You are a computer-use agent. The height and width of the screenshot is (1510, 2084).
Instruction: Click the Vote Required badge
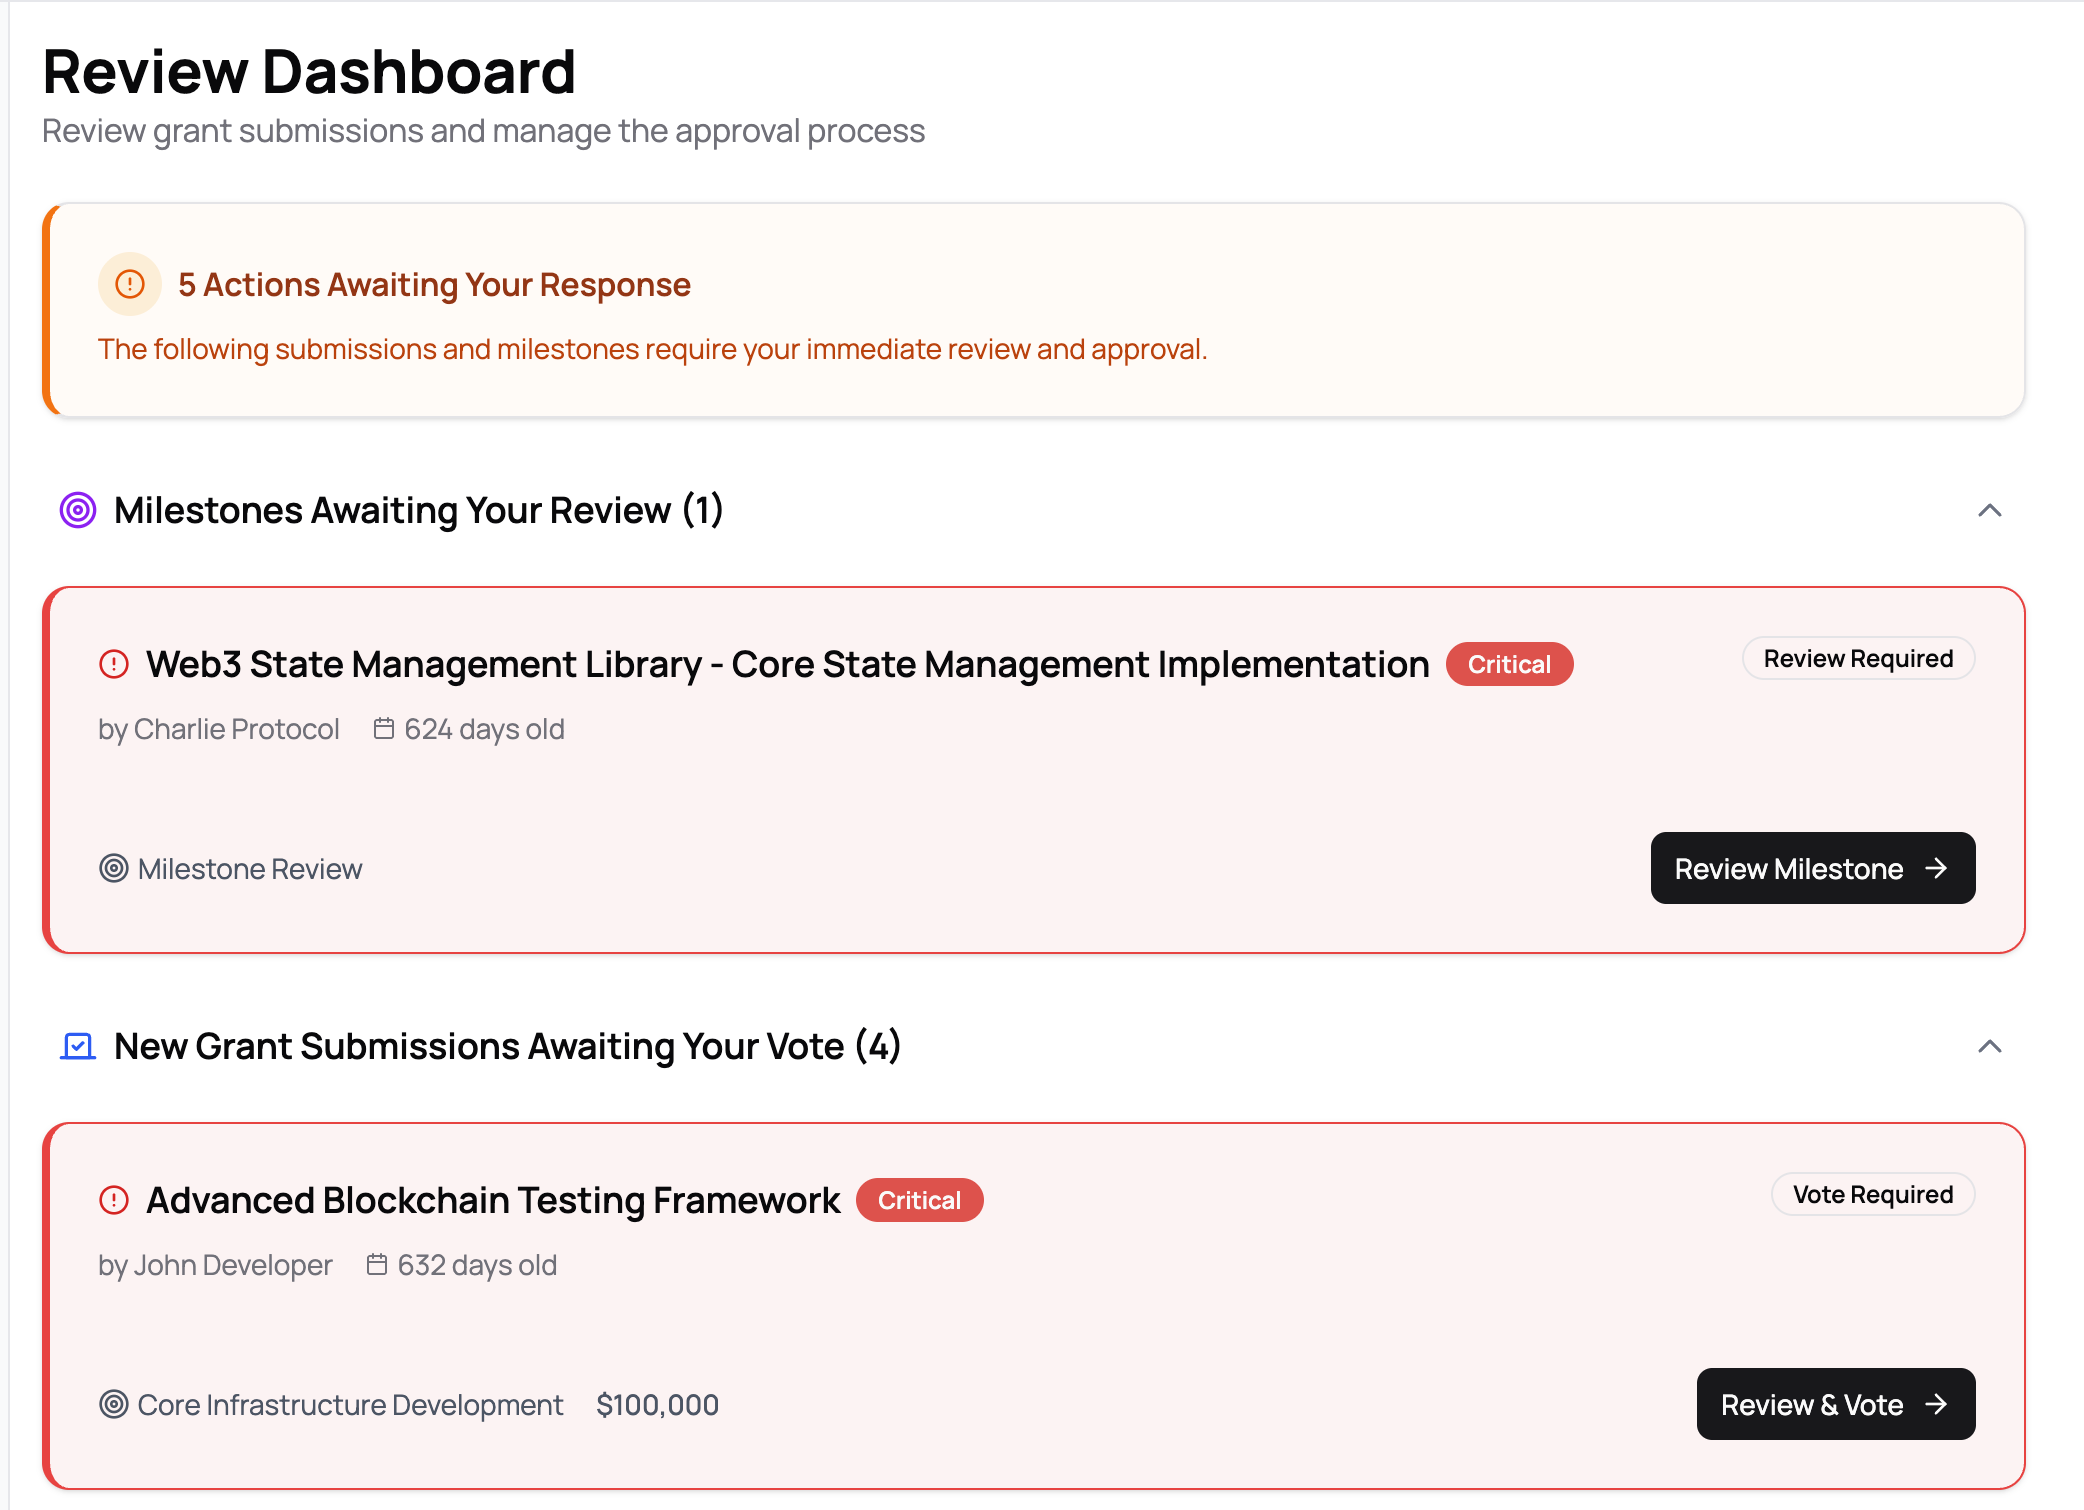(x=1873, y=1194)
